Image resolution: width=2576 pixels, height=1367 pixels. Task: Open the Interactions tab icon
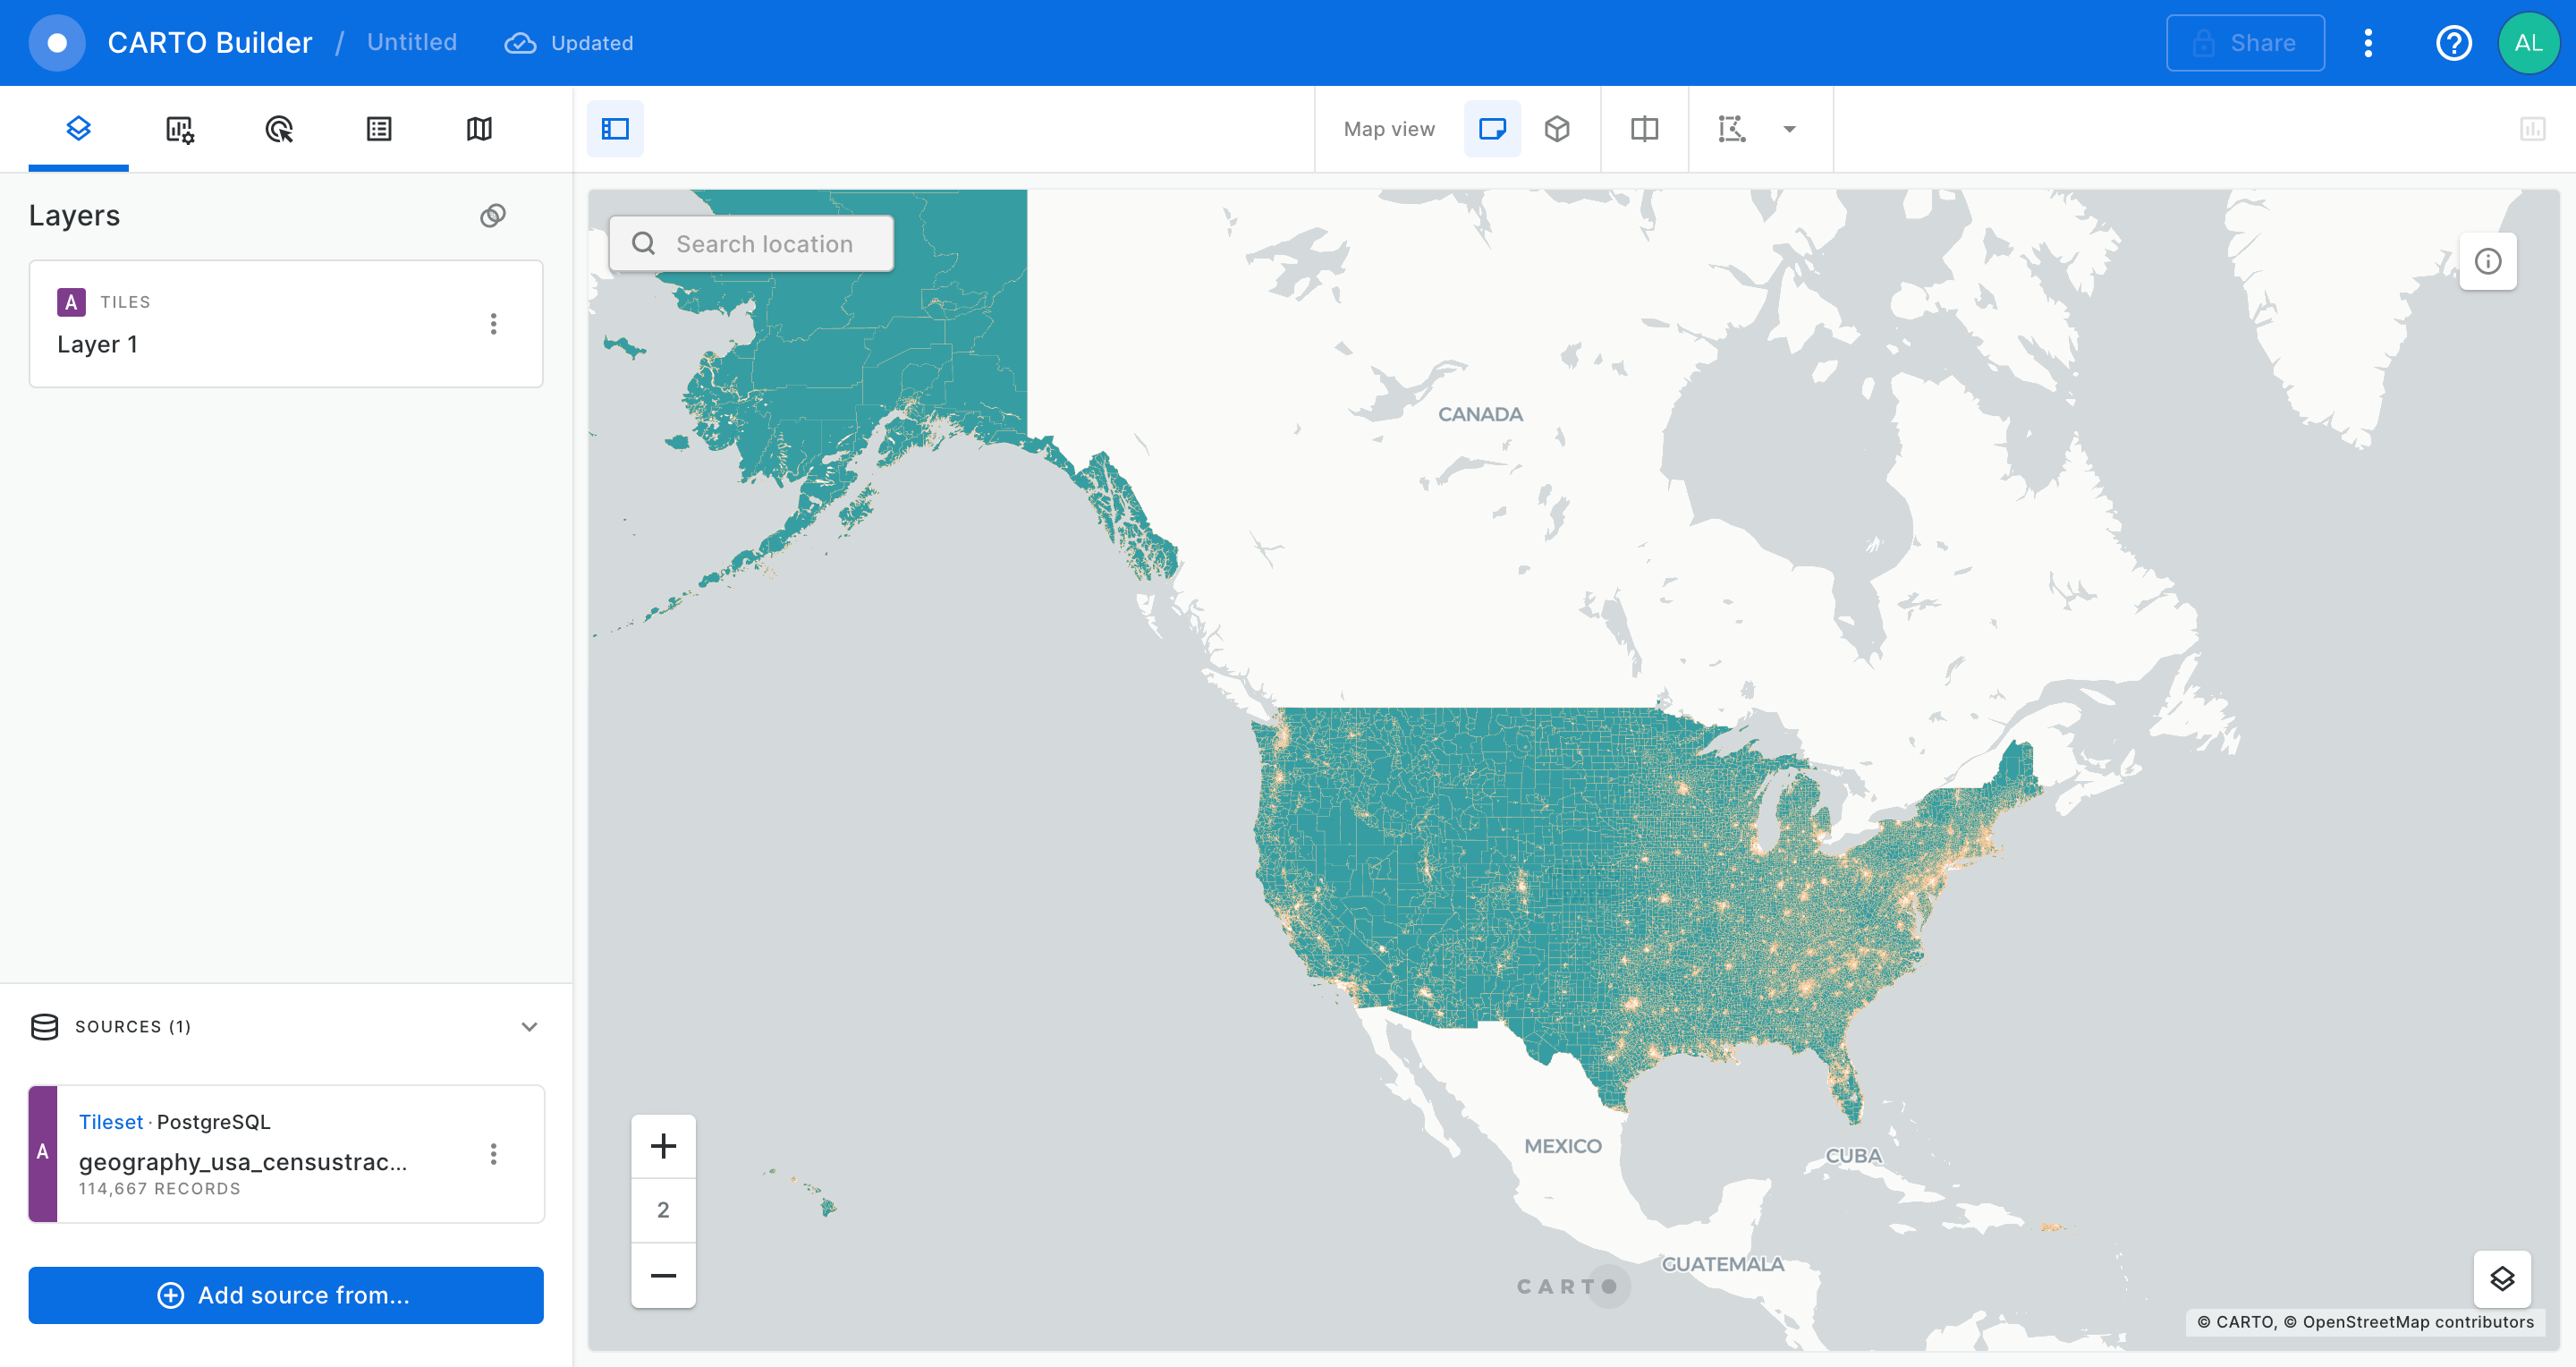coord(279,129)
